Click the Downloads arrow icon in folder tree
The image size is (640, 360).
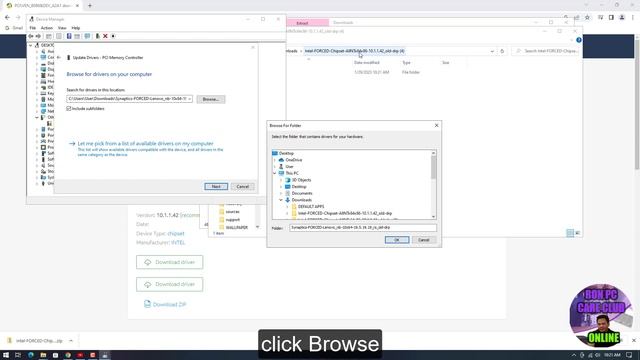[288, 200]
